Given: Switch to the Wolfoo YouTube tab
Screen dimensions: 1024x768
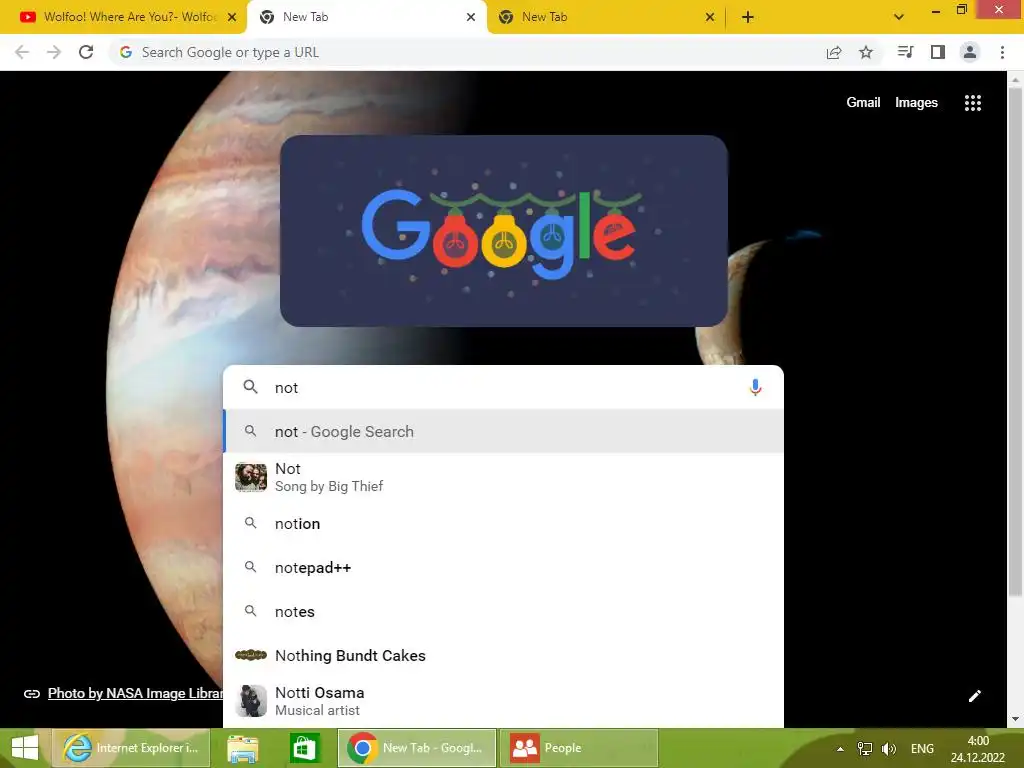Looking at the screenshot, I should click(x=123, y=17).
